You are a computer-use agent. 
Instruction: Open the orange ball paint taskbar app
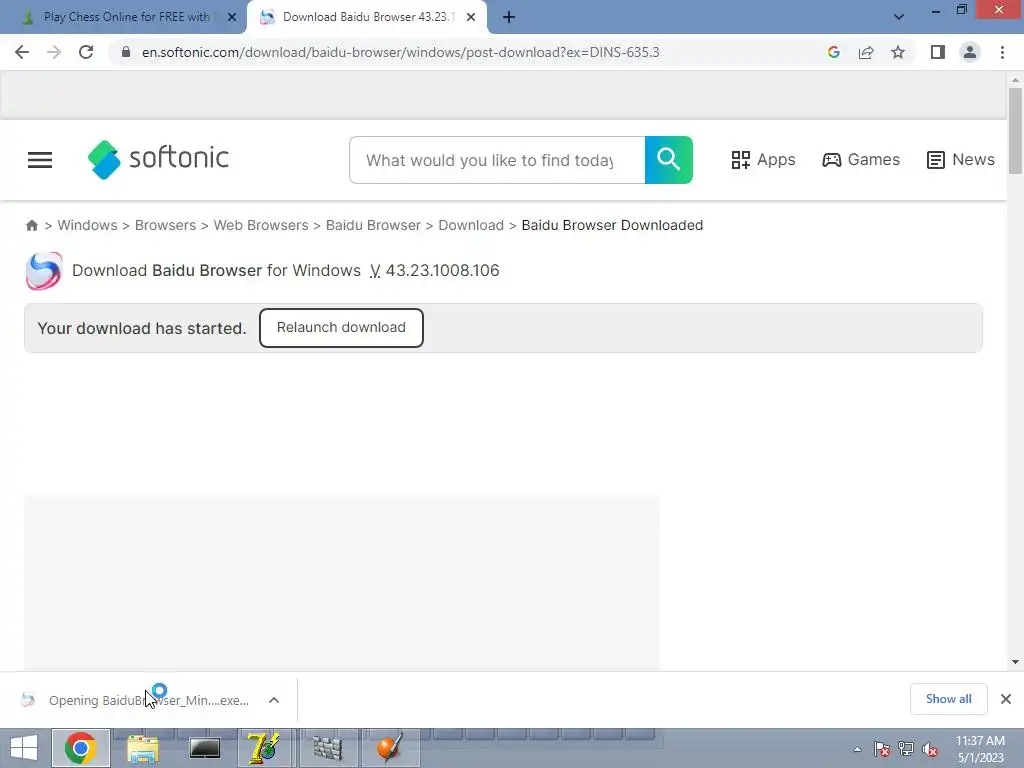tap(390, 748)
